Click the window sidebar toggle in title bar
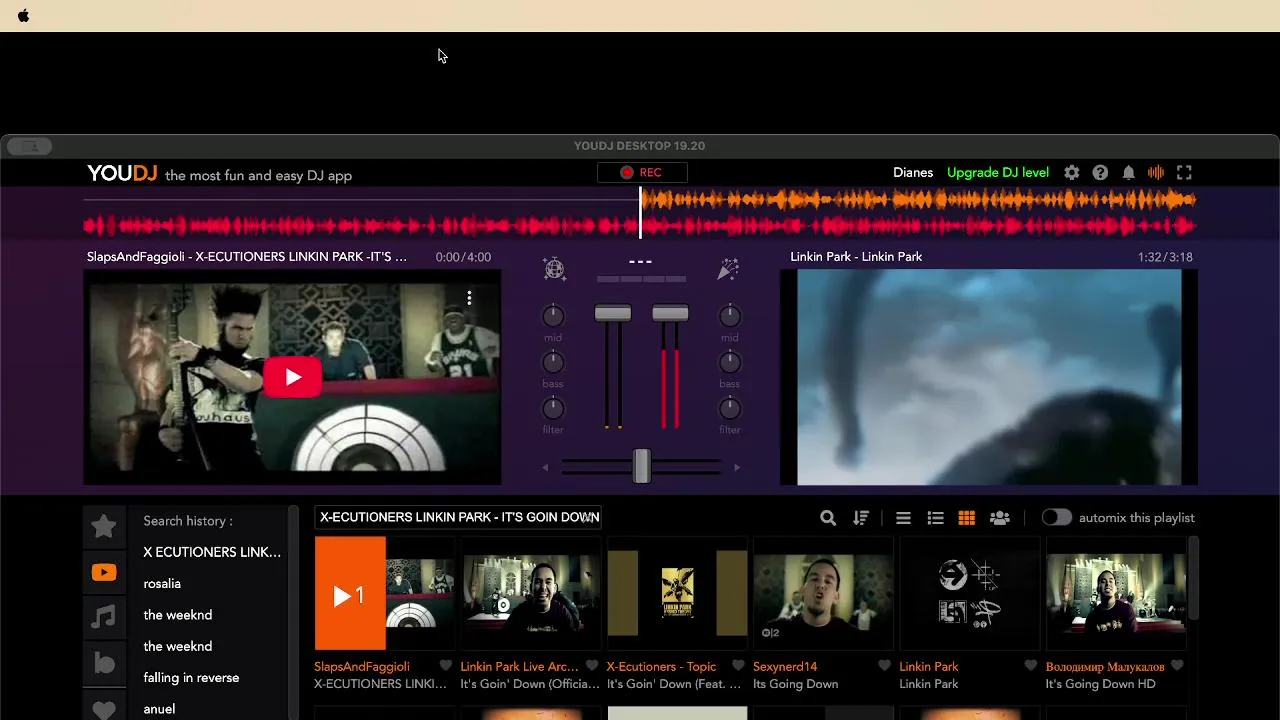Screen dimensions: 1280x720 coord(30,146)
